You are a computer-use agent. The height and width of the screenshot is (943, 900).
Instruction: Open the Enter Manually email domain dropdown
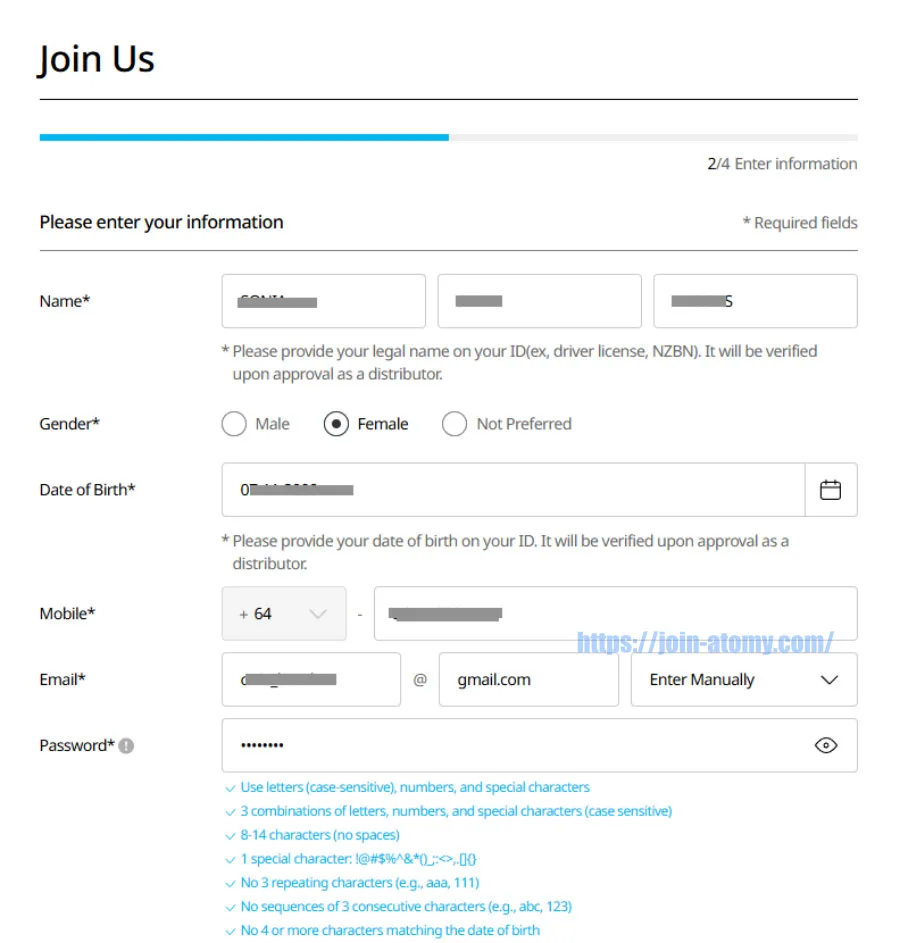(x=744, y=679)
